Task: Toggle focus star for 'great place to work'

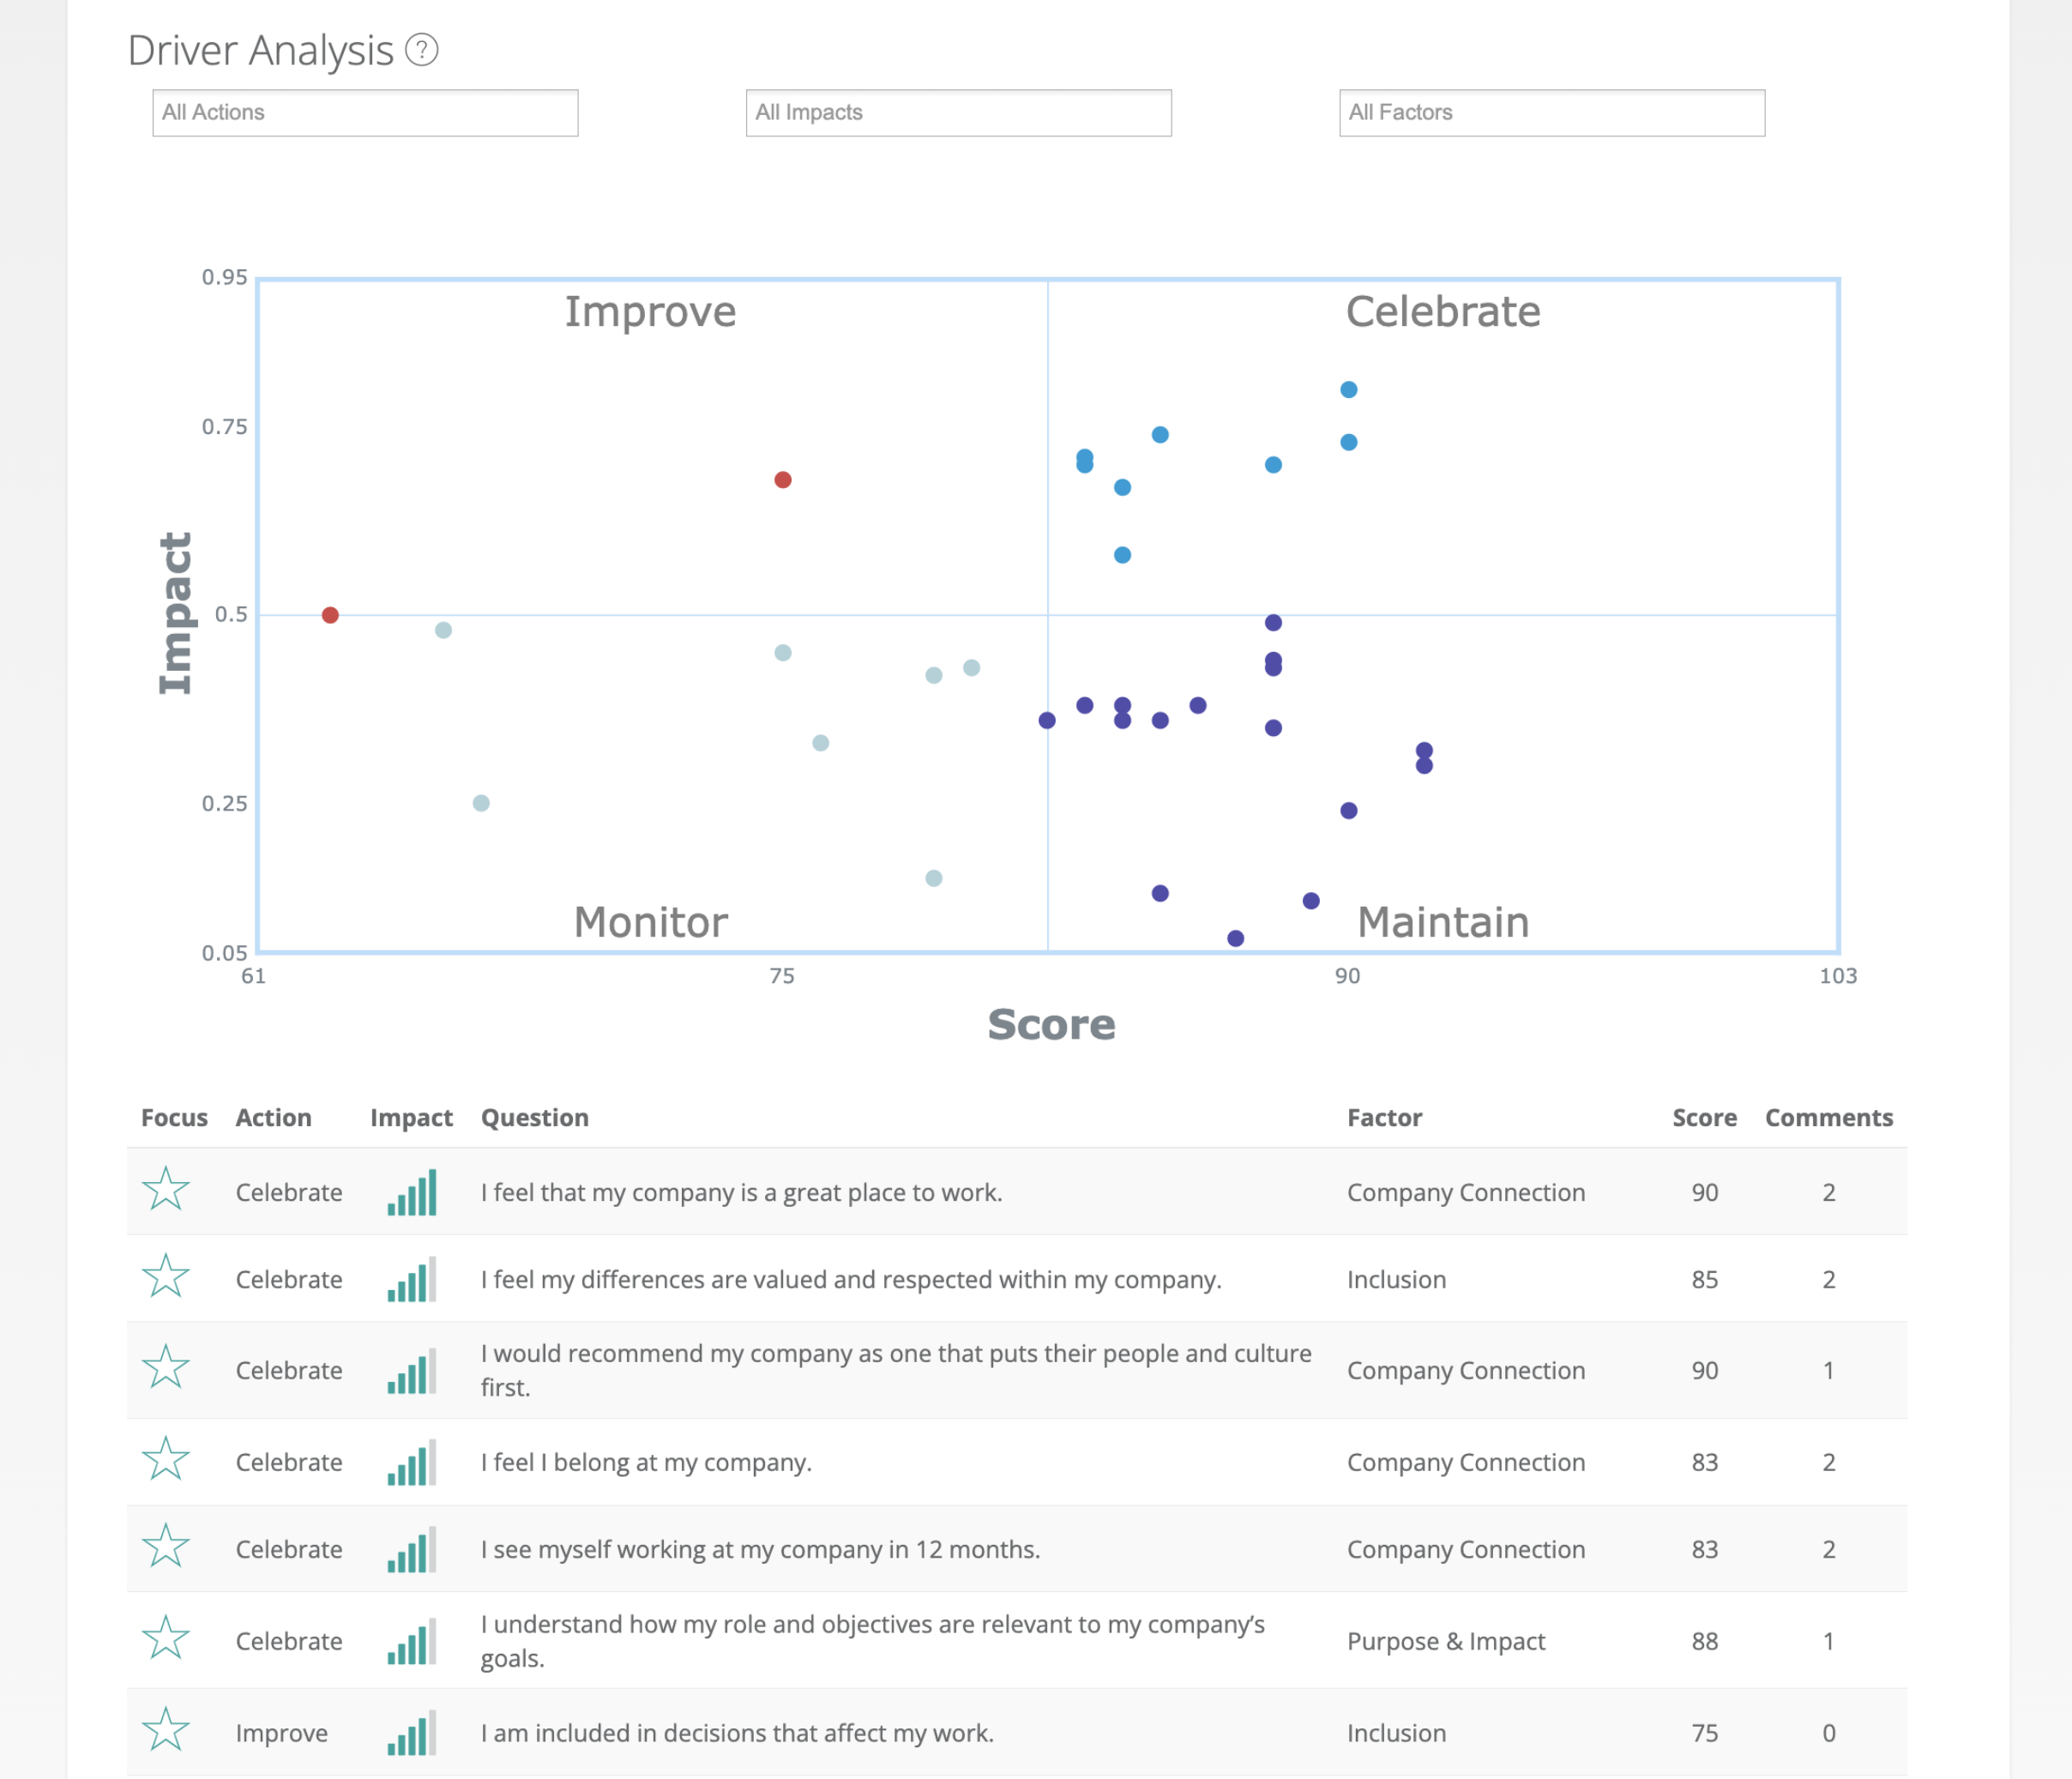Action: [166, 1192]
